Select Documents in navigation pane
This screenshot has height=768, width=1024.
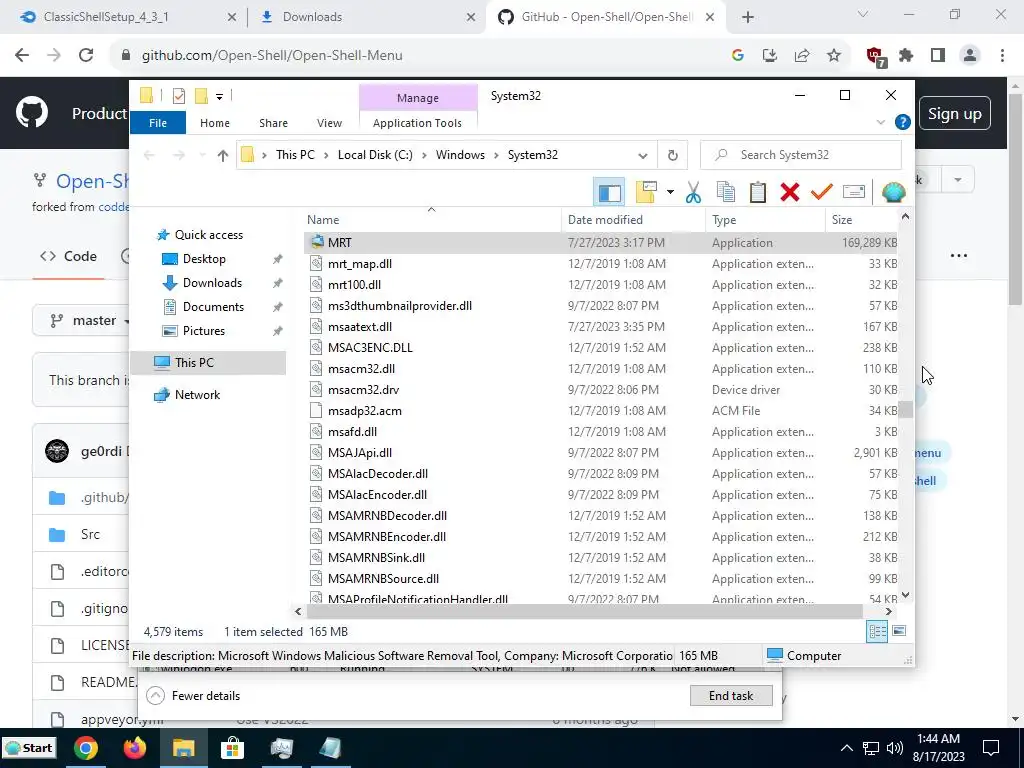(213, 307)
